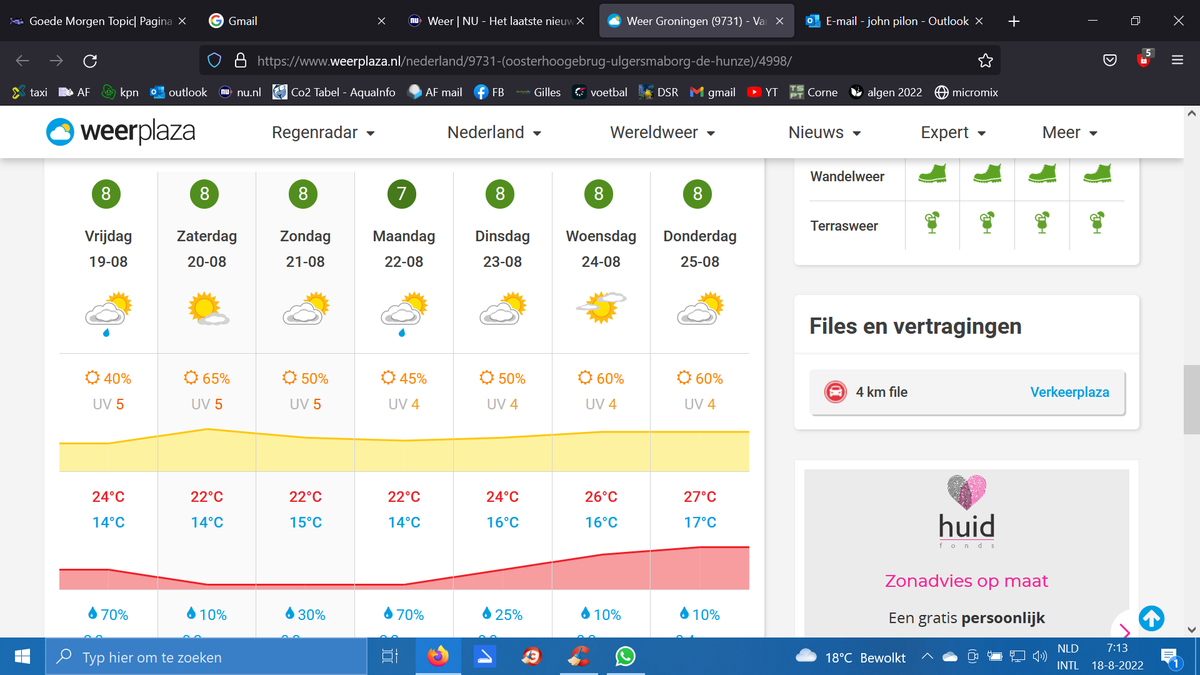The height and width of the screenshot is (675, 1200).
Task: Open a new tab with plus
Action: point(1014,20)
